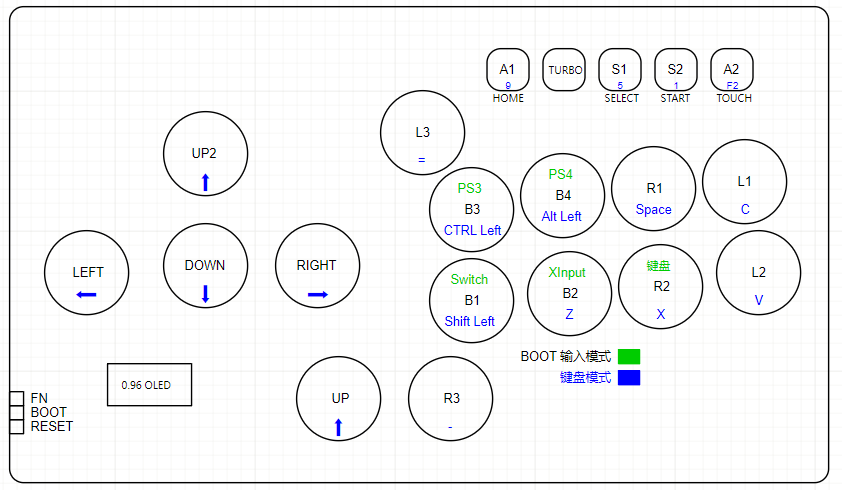Viewport: 842px width, 490px height.
Task: Click the R3 circular button
Action: click(x=451, y=399)
